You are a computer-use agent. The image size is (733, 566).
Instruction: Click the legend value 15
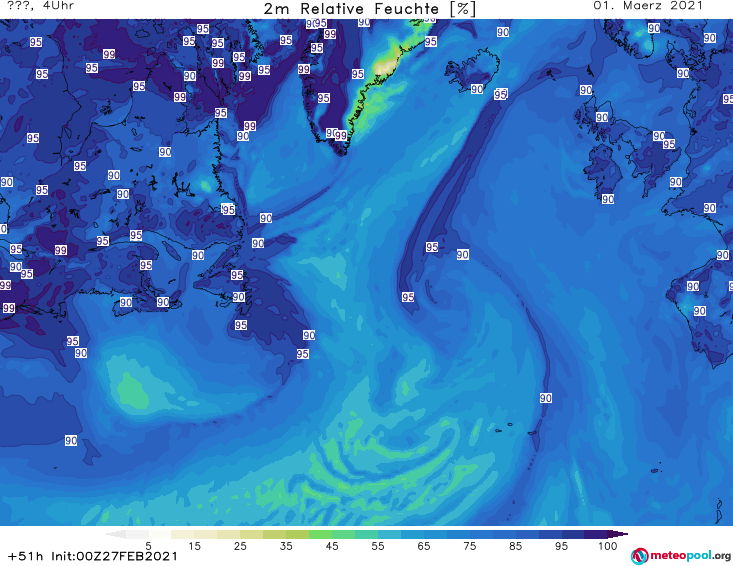tap(194, 546)
